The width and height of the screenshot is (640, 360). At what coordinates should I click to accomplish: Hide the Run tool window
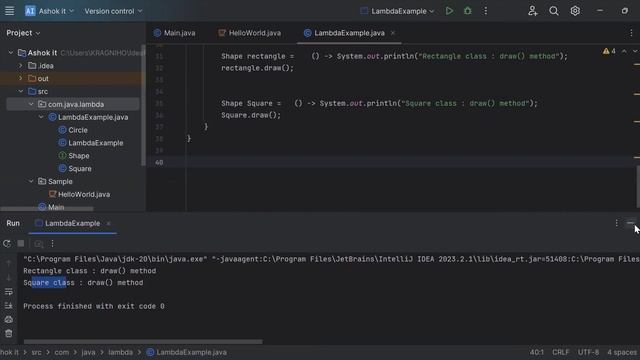tap(631, 223)
